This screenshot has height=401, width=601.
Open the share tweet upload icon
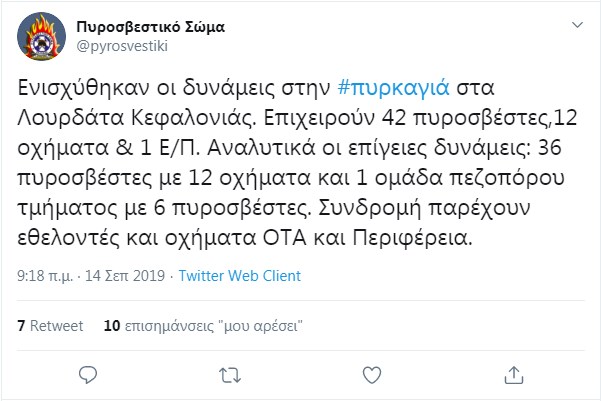[x=514, y=375]
